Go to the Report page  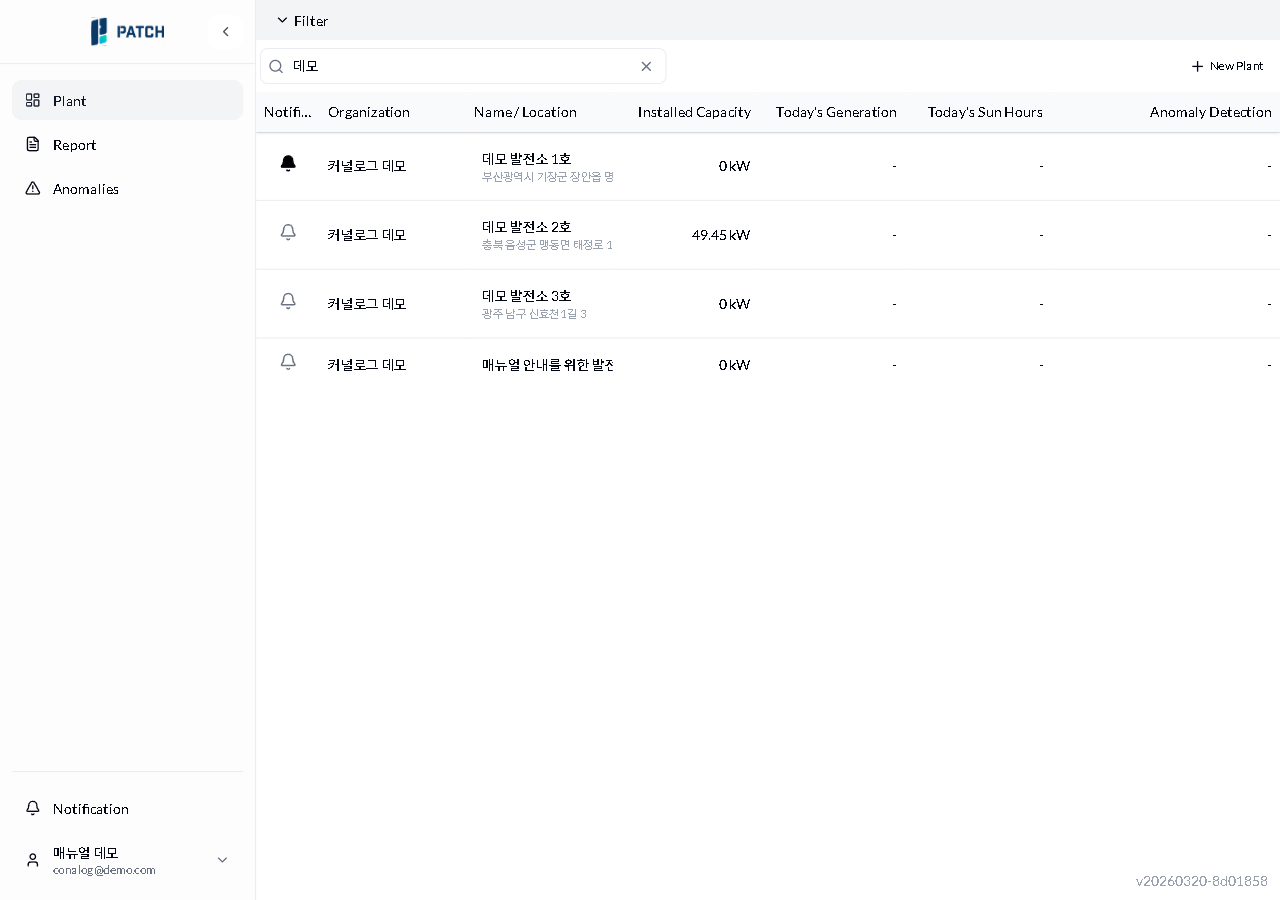point(75,145)
